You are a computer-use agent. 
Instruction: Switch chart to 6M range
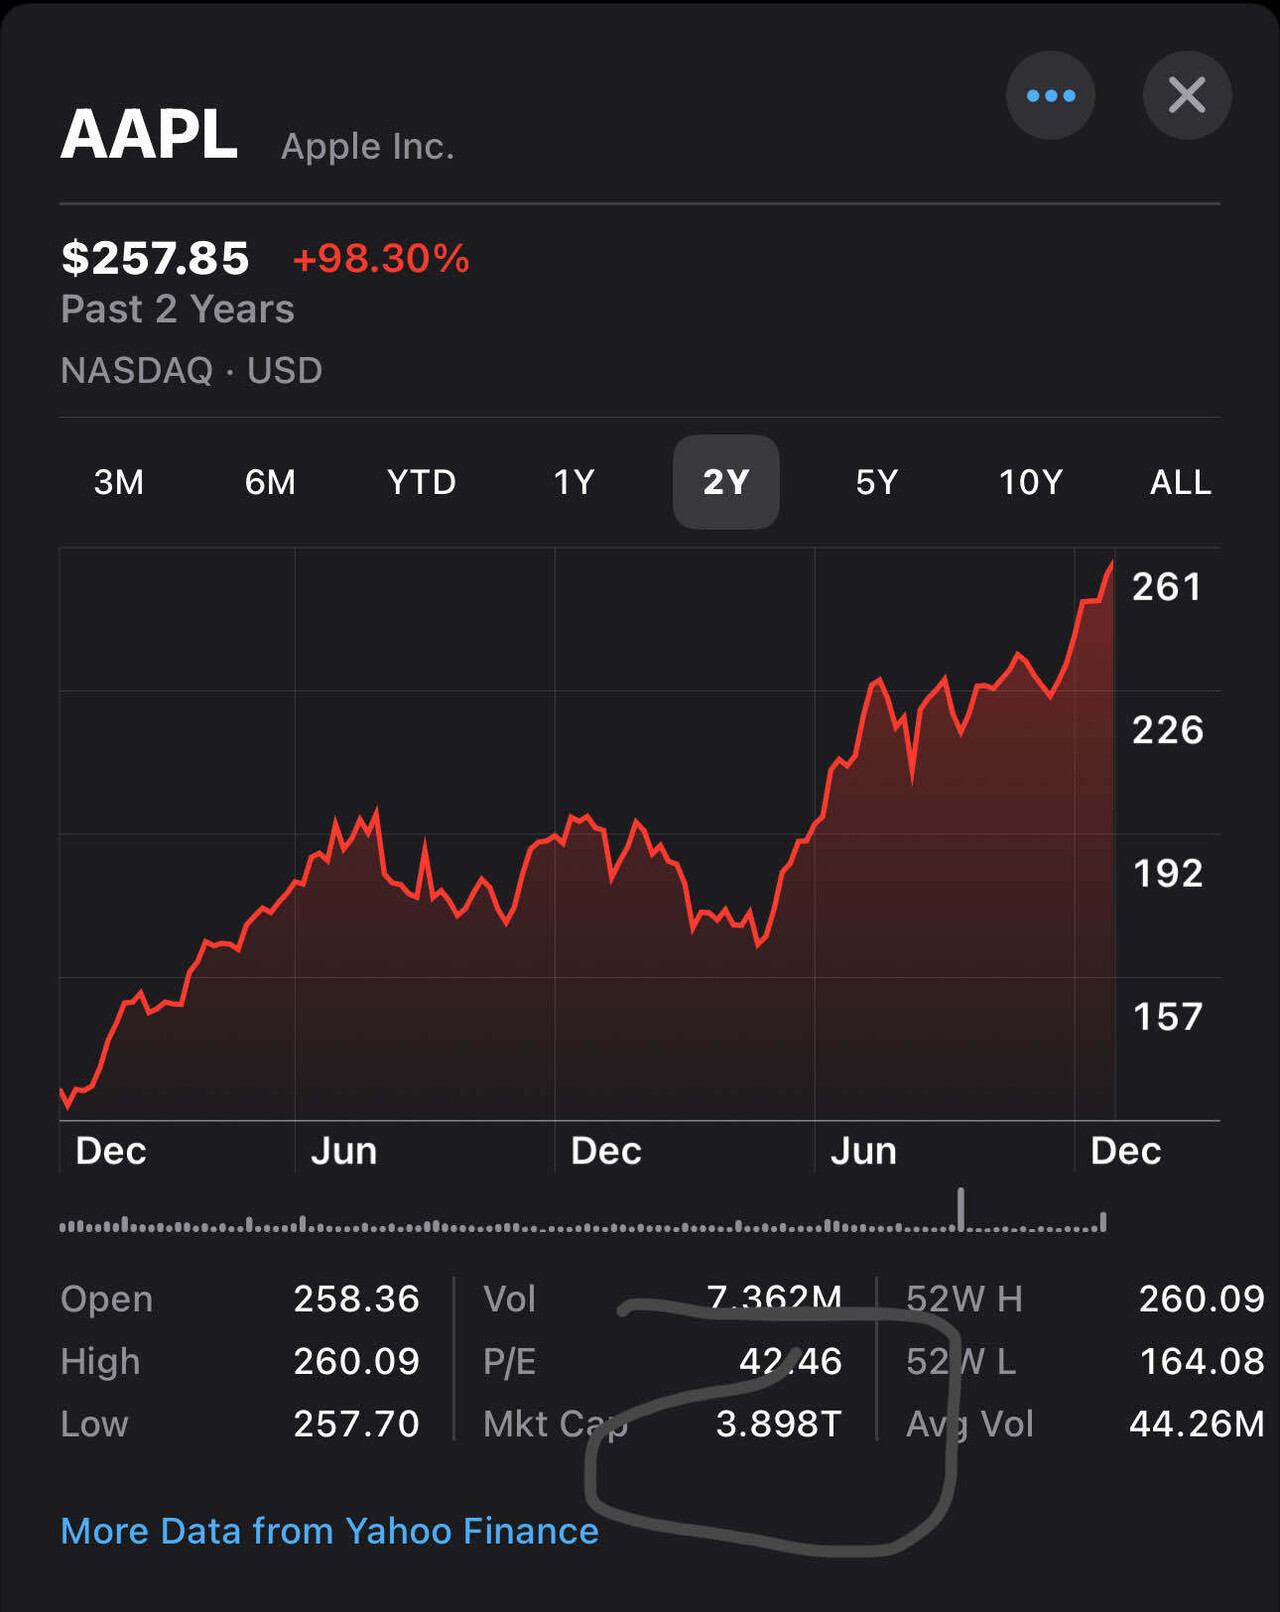point(270,482)
